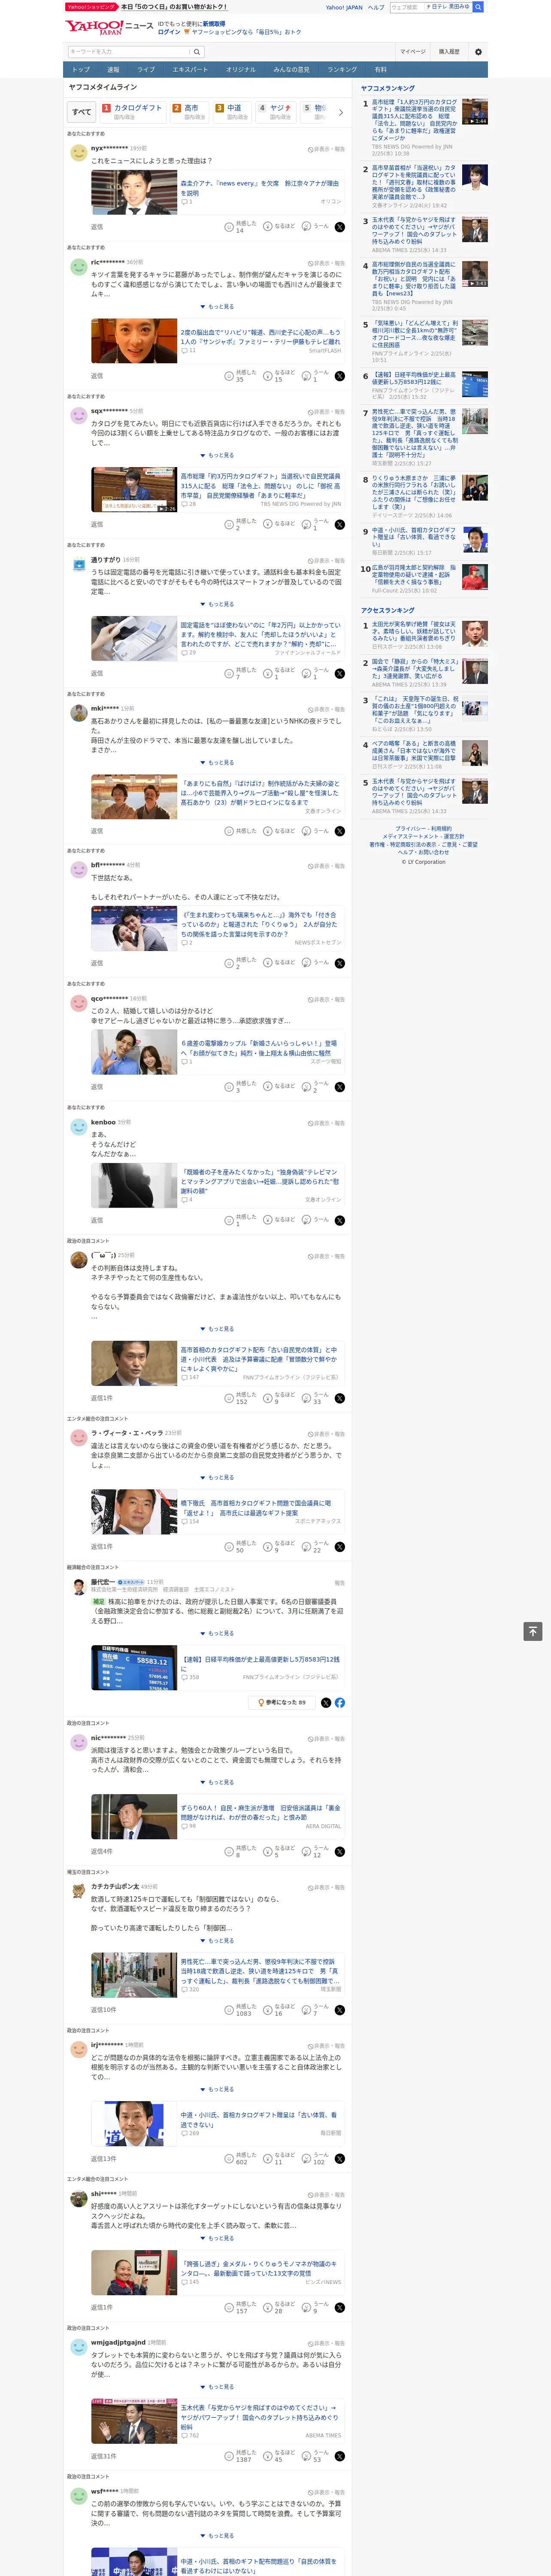Share bfl's comment on X
The height and width of the screenshot is (2576, 551).
point(340,963)
